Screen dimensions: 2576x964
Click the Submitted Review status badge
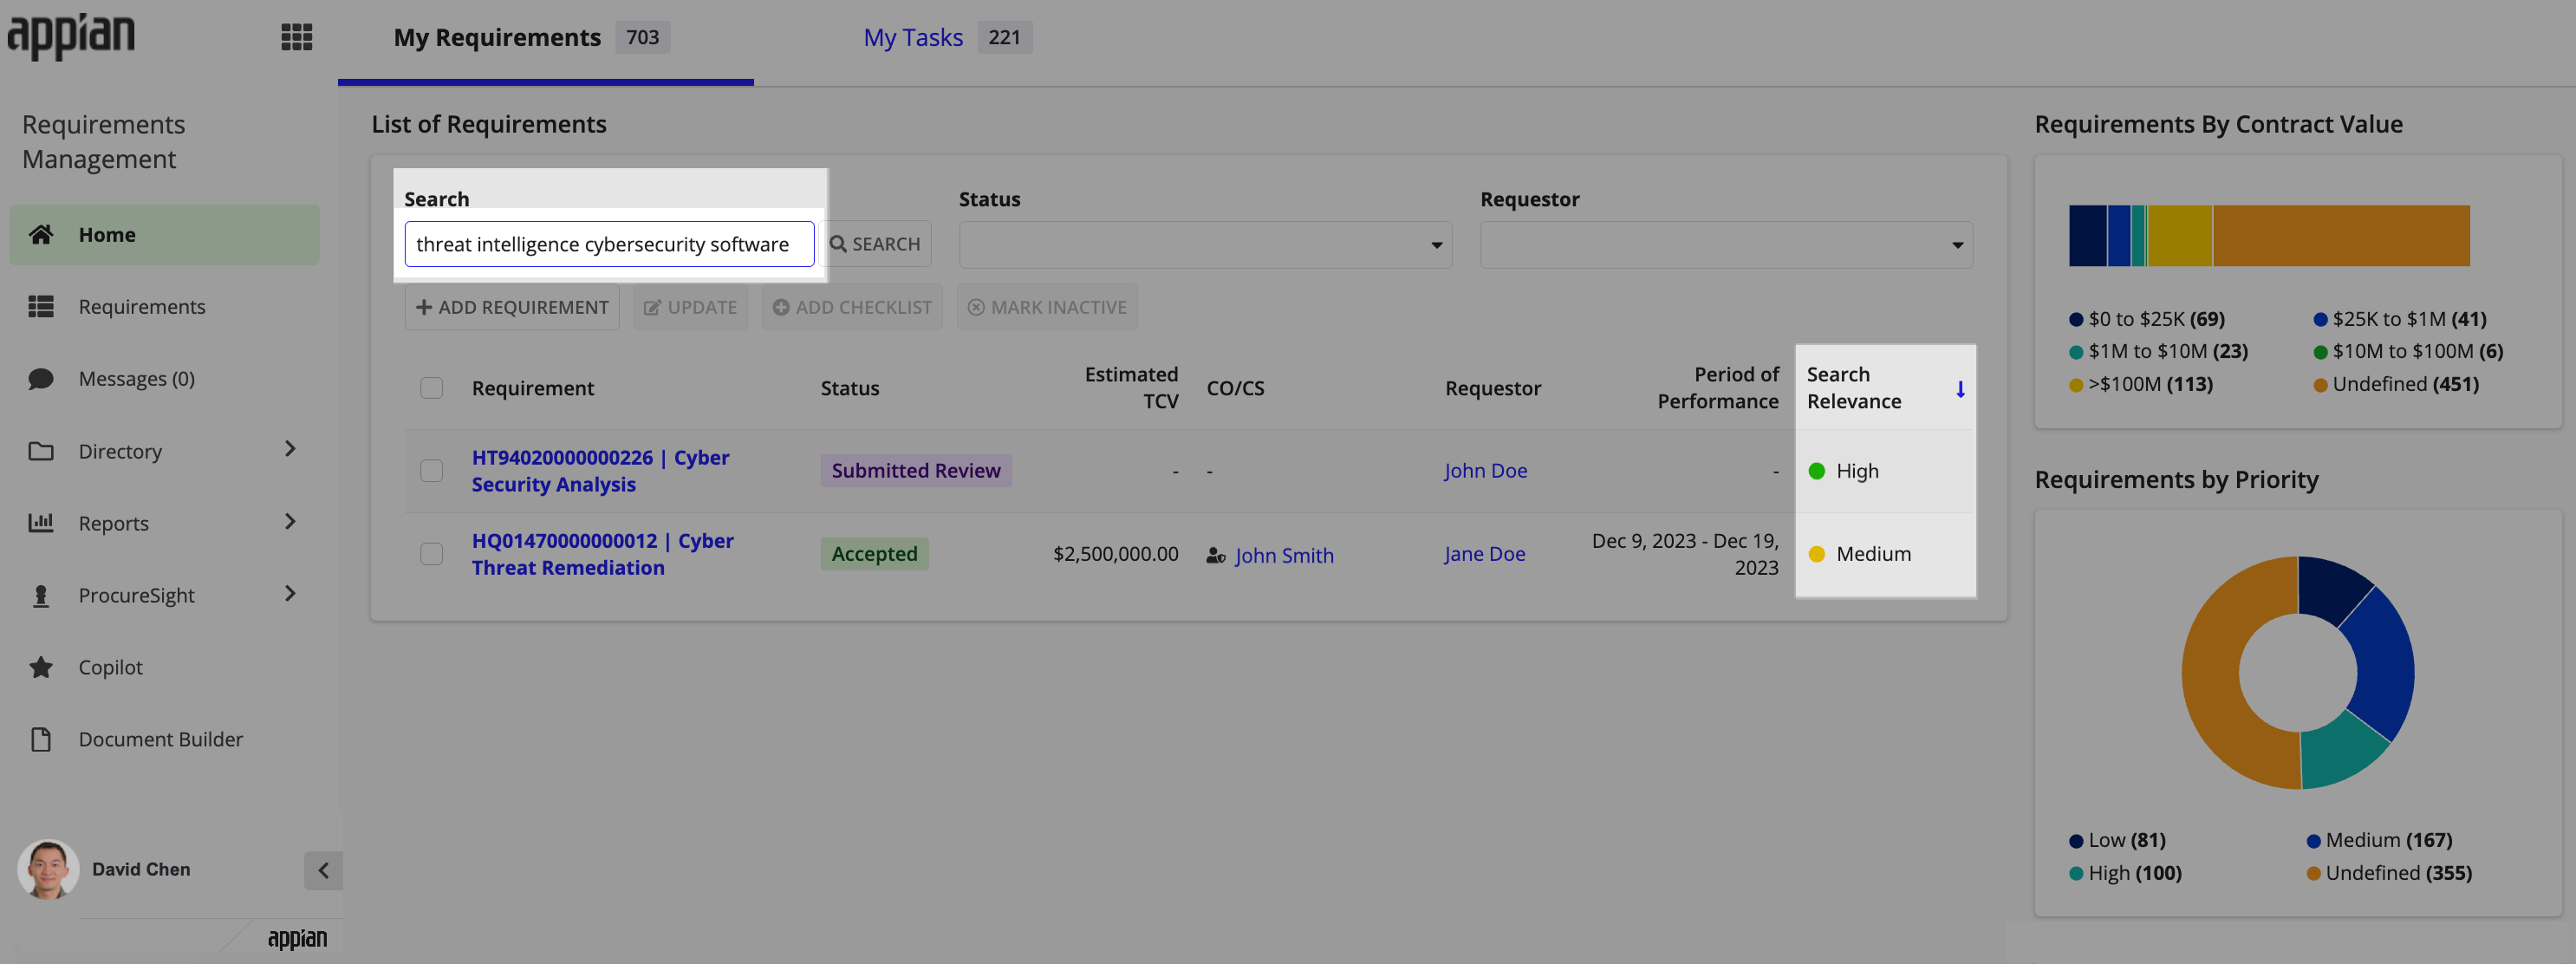916,471
